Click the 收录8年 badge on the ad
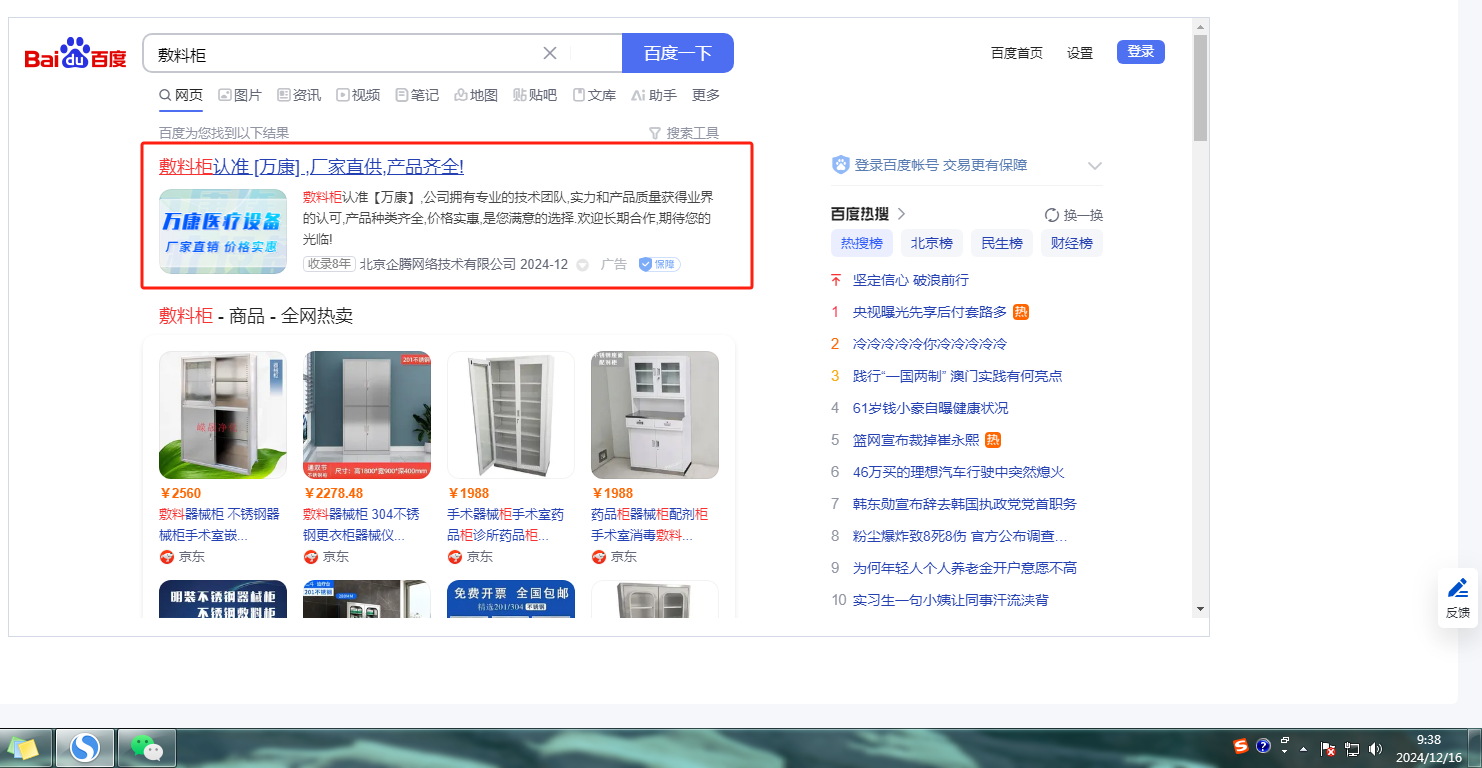The image size is (1482, 768). coord(329,264)
